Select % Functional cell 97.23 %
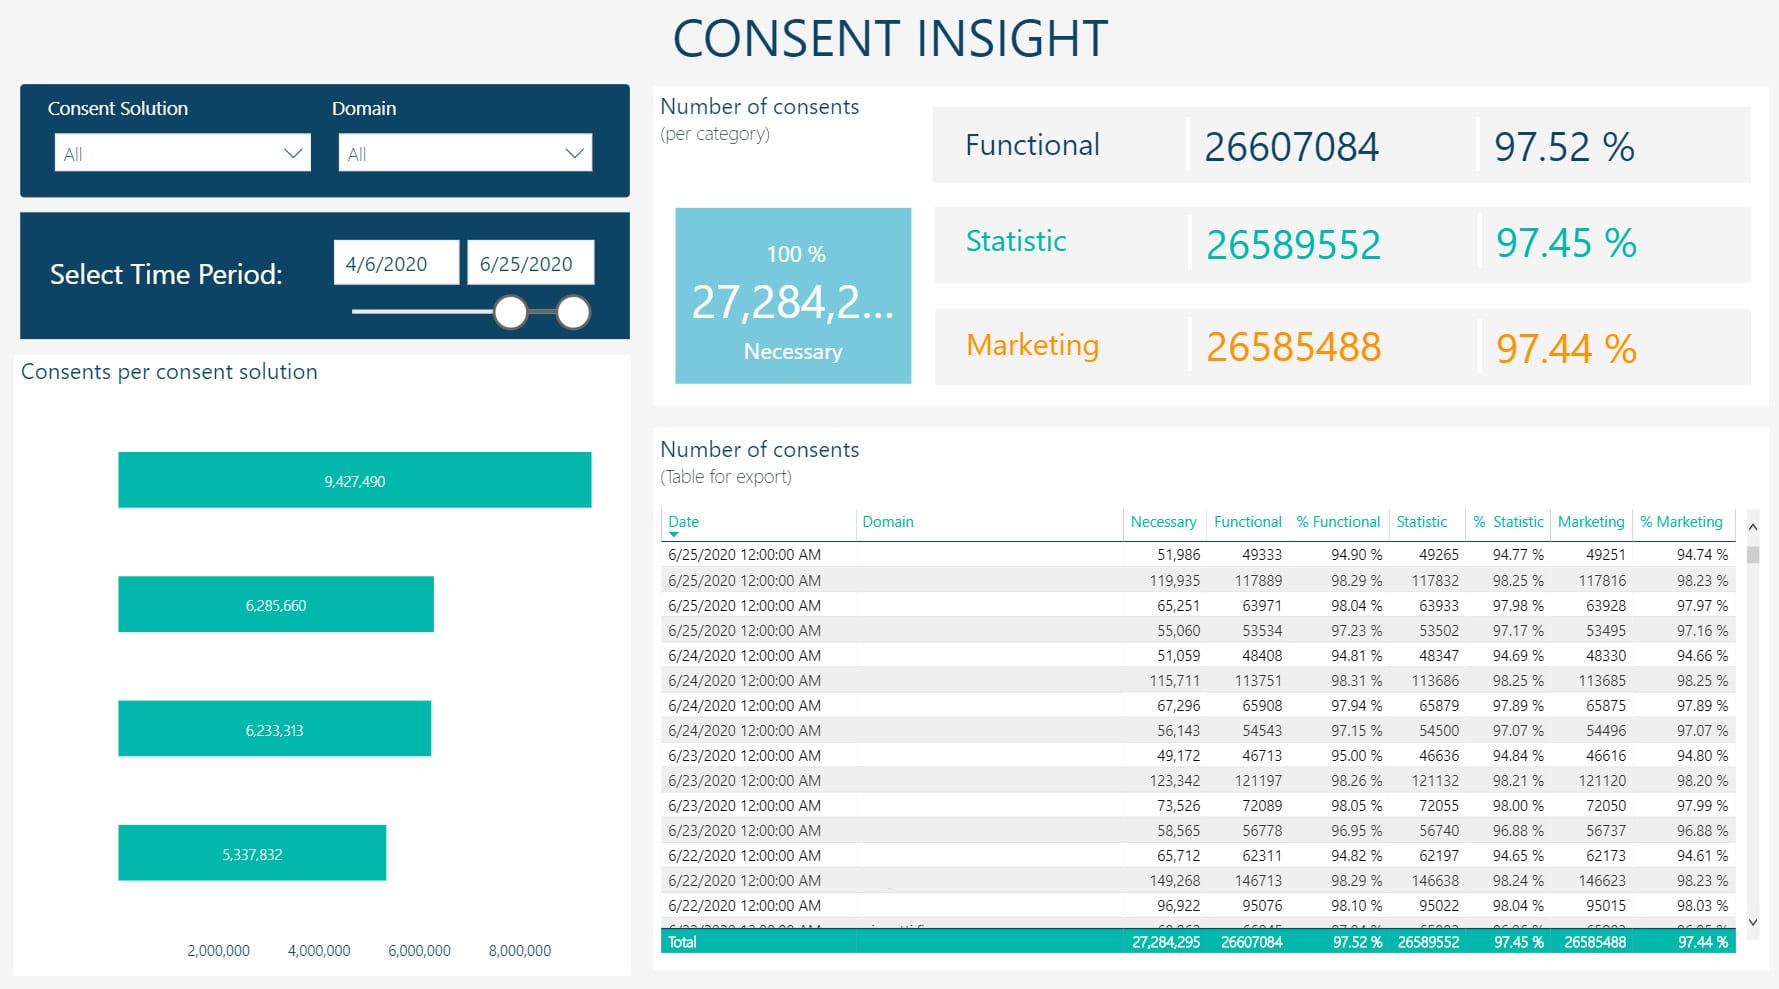The height and width of the screenshot is (989, 1779). point(1357,630)
